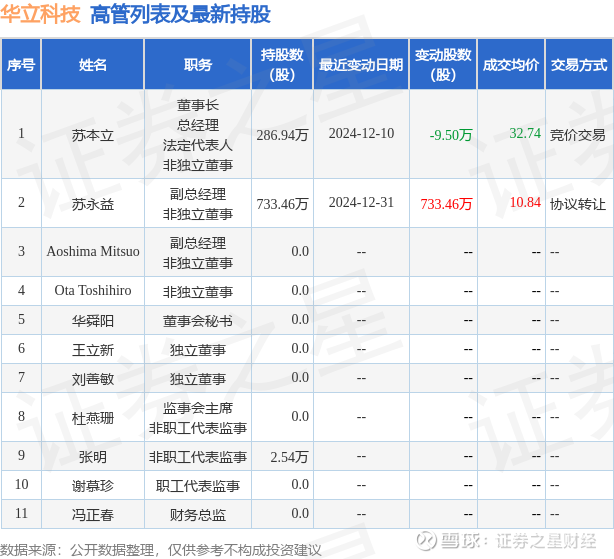The image size is (614, 559).
Task: Click the green -9.50万 change value
Action: 451,135
